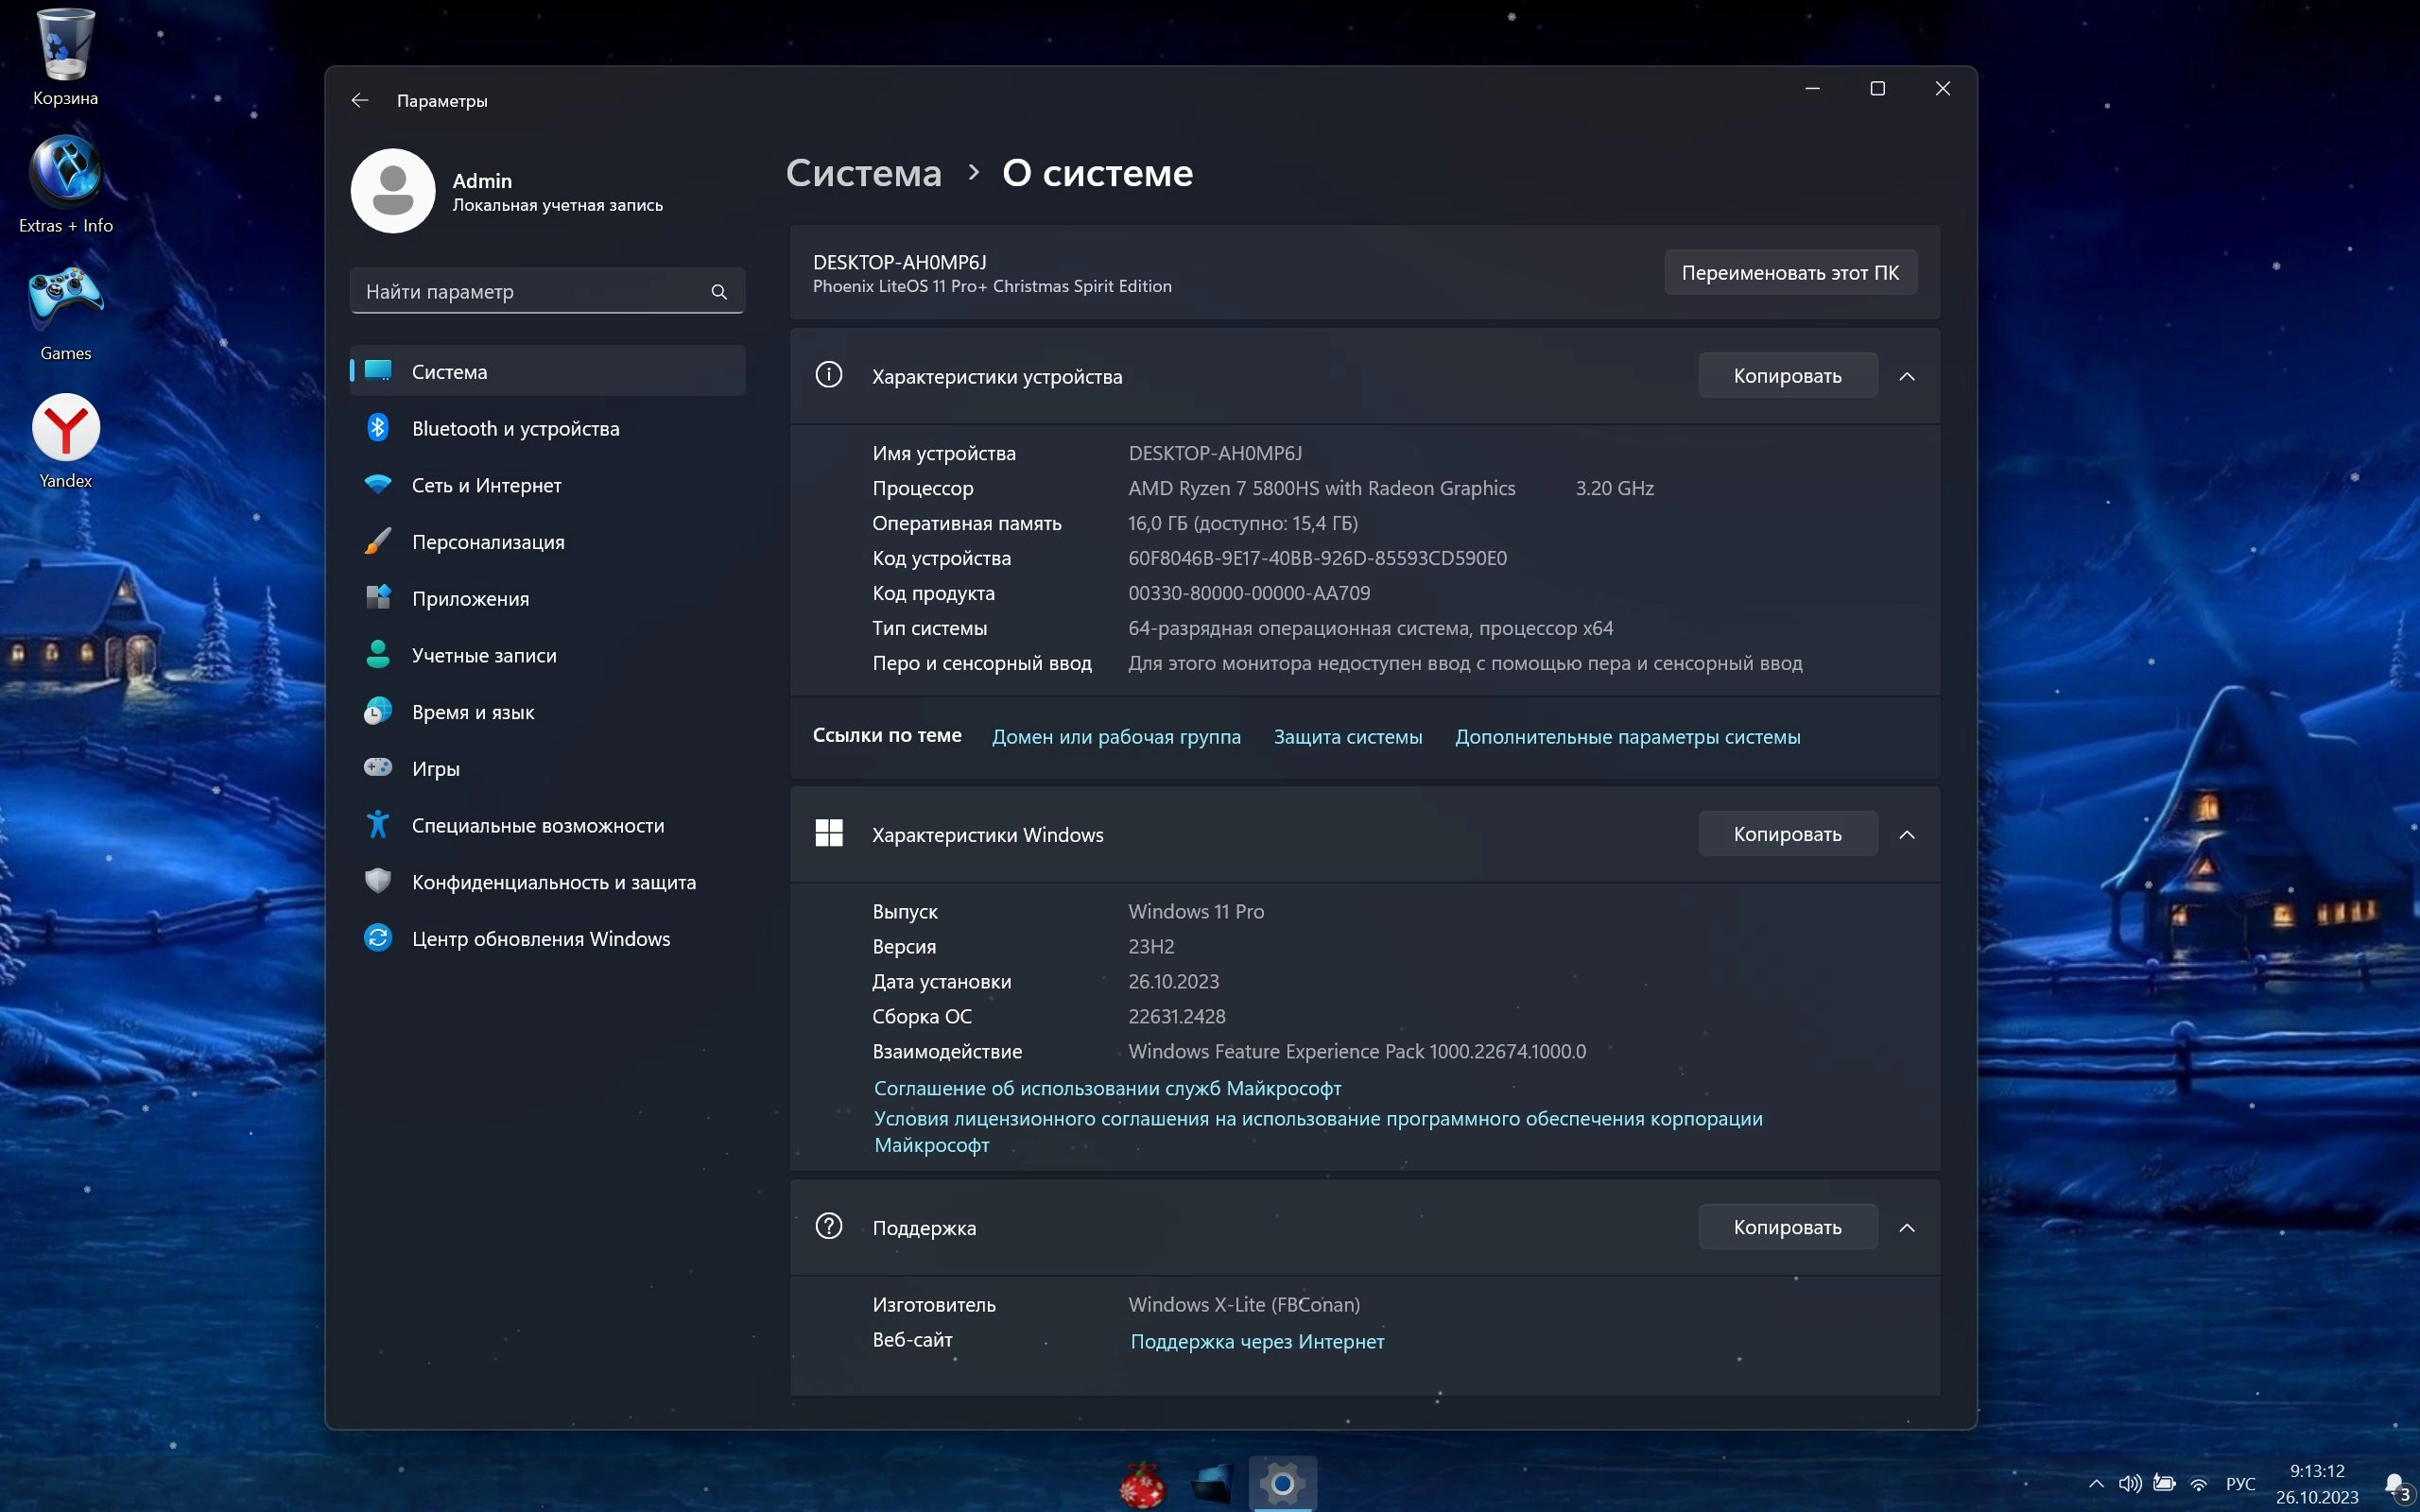Click the Settings gear in taskbar
This screenshot has height=1512, width=2420.
(1282, 1483)
